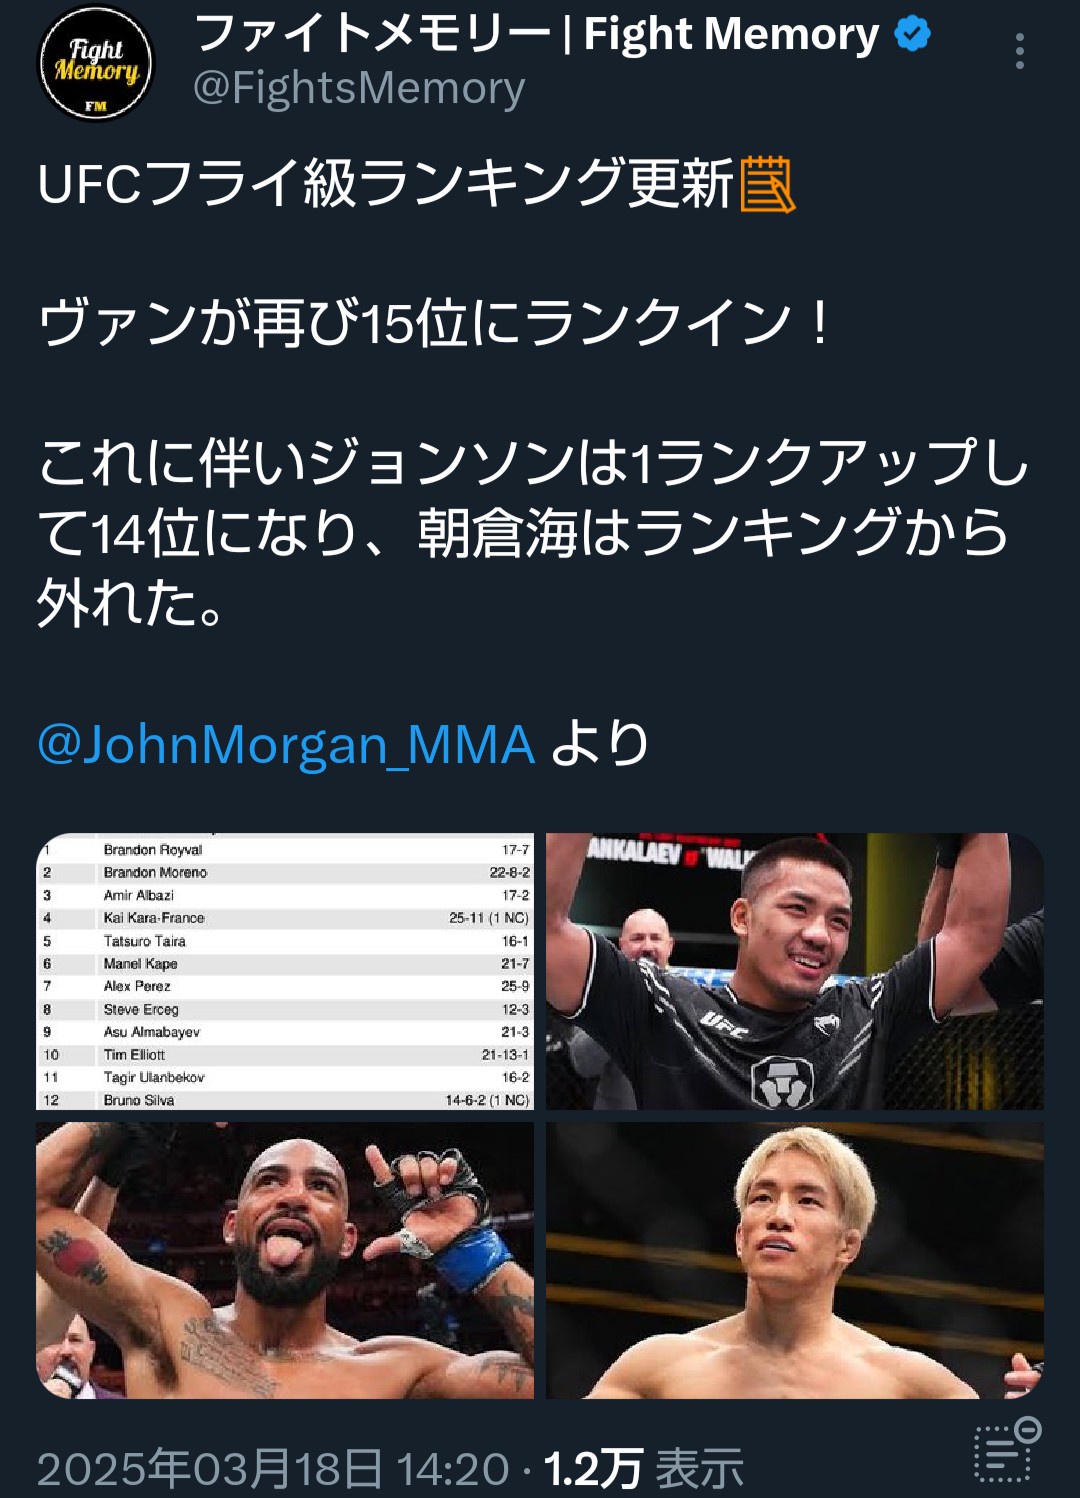The image size is (1080, 1498).
Task: Tap the 1.2万 表示 view count
Action: point(643,1469)
